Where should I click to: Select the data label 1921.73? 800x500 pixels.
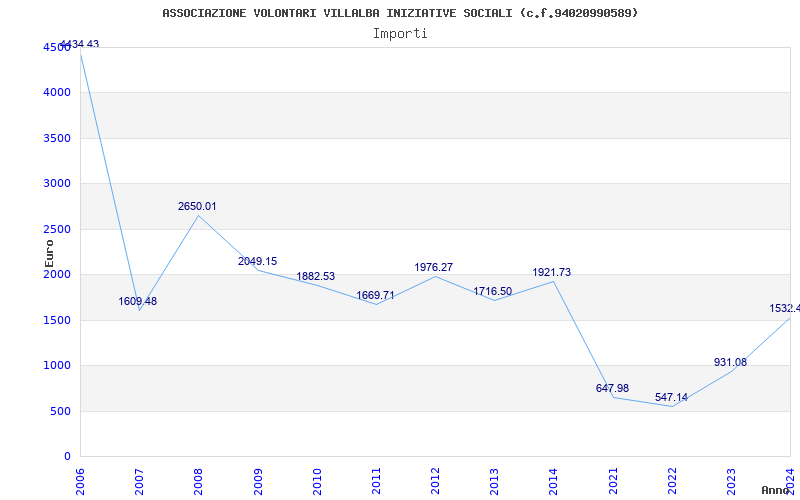click(x=552, y=272)
